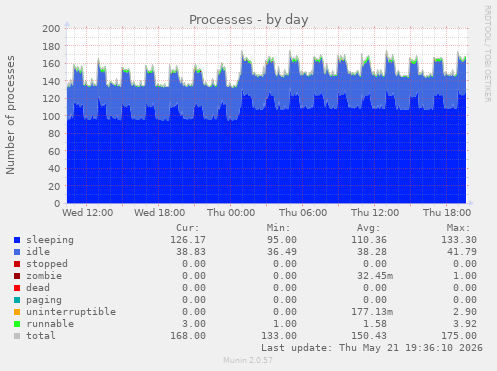
Task: Click sleeping average value 110.36
Action: [x=369, y=240]
